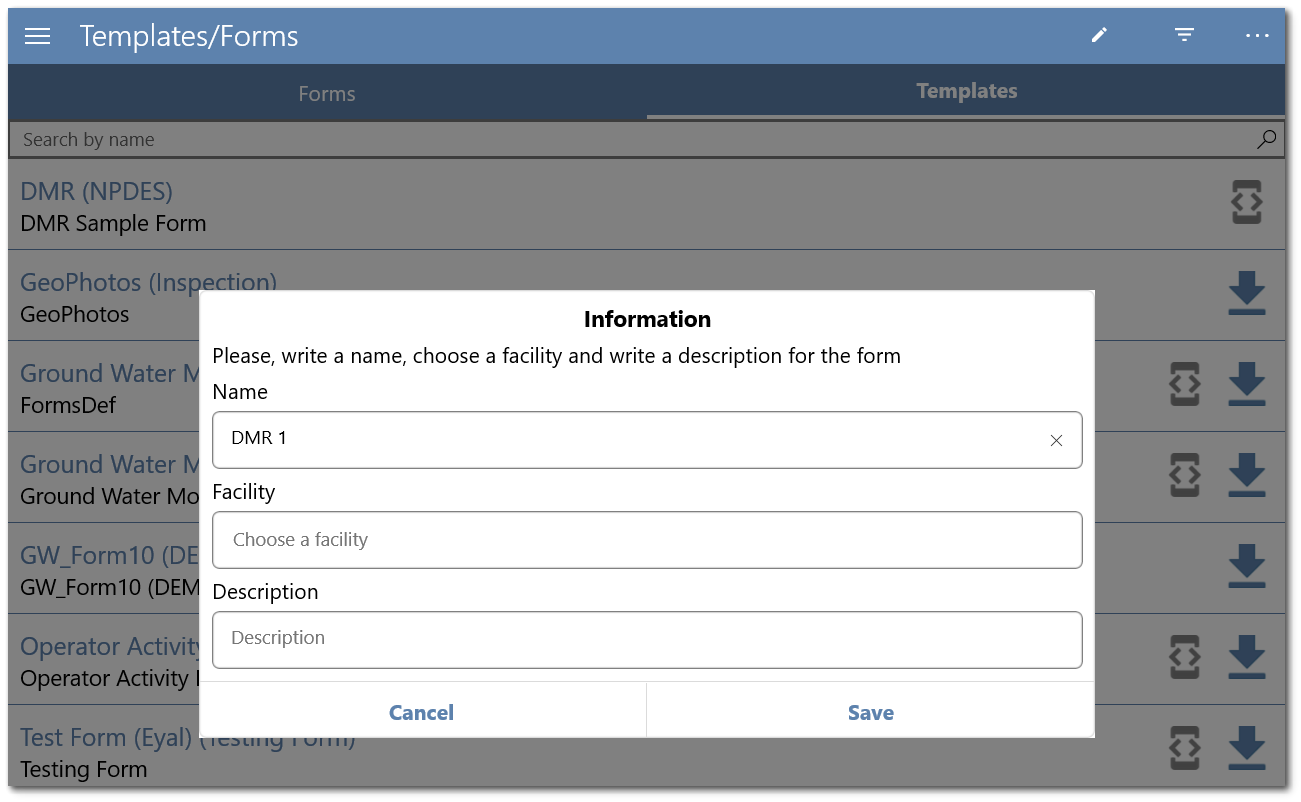Click the search magnifier icon
This screenshot has height=802, width=1301.
tap(1267, 139)
